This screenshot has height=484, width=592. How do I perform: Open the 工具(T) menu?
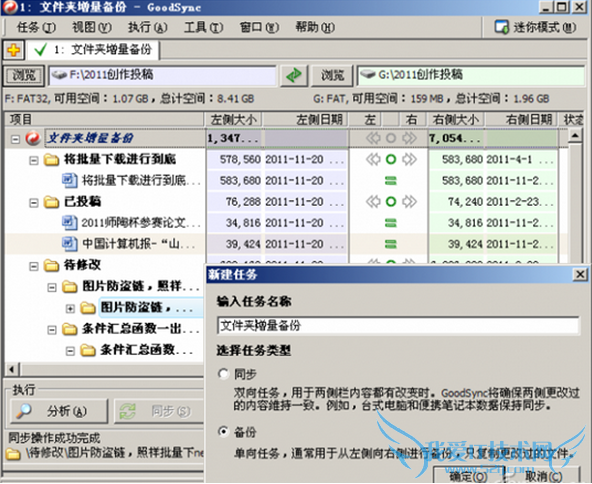tap(204, 27)
